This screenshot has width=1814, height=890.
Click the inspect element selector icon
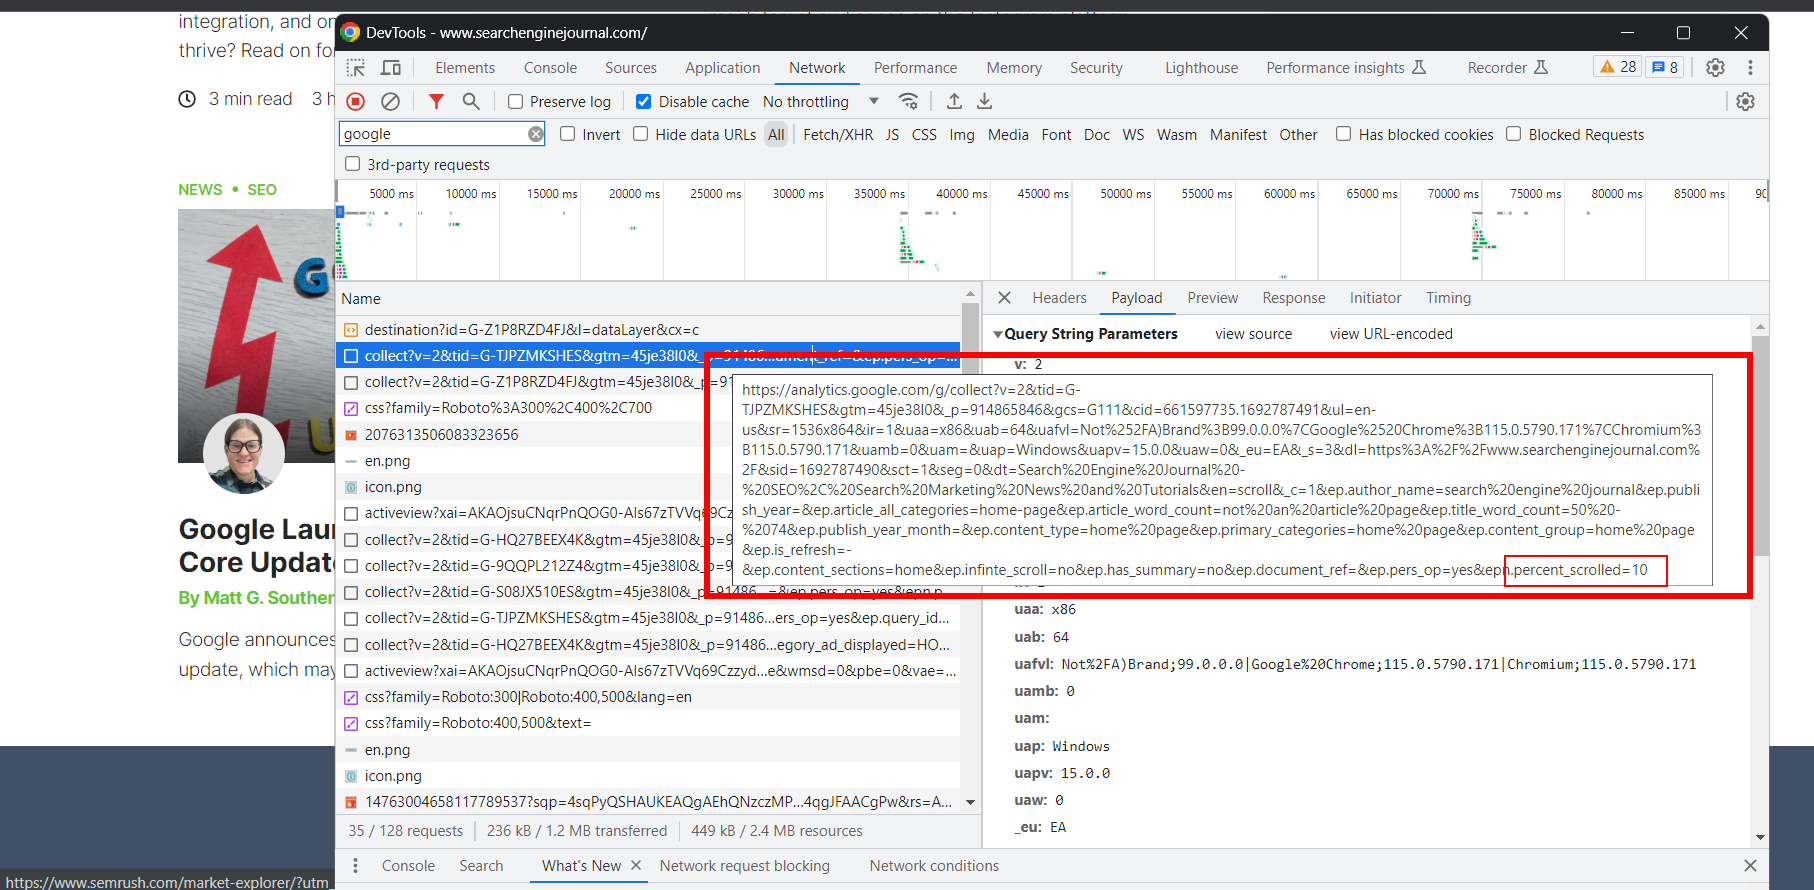point(356,68)
